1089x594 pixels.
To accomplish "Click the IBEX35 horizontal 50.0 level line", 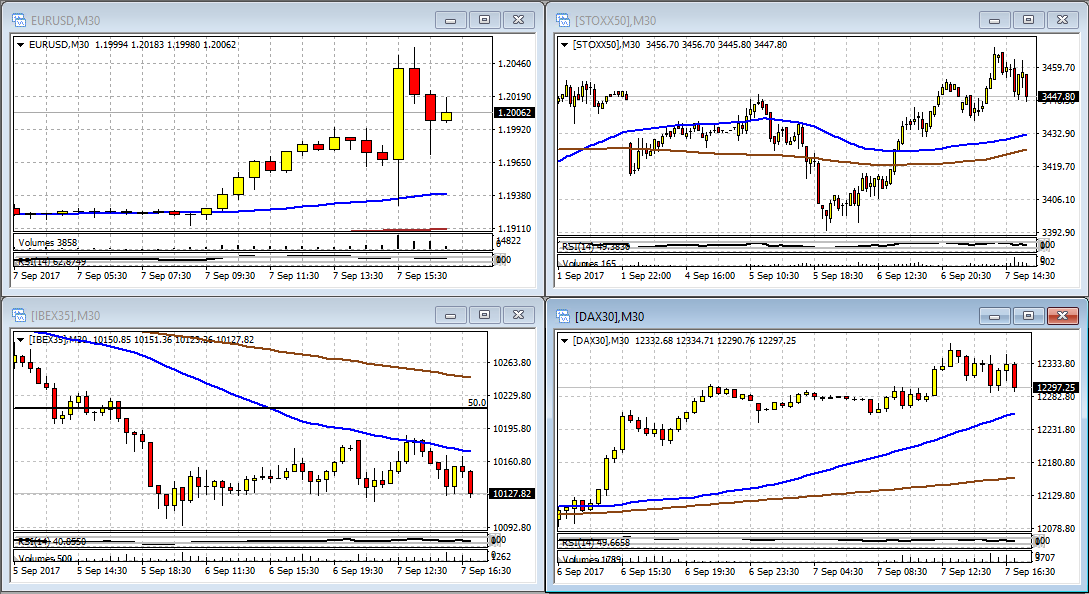I will 251,408.
